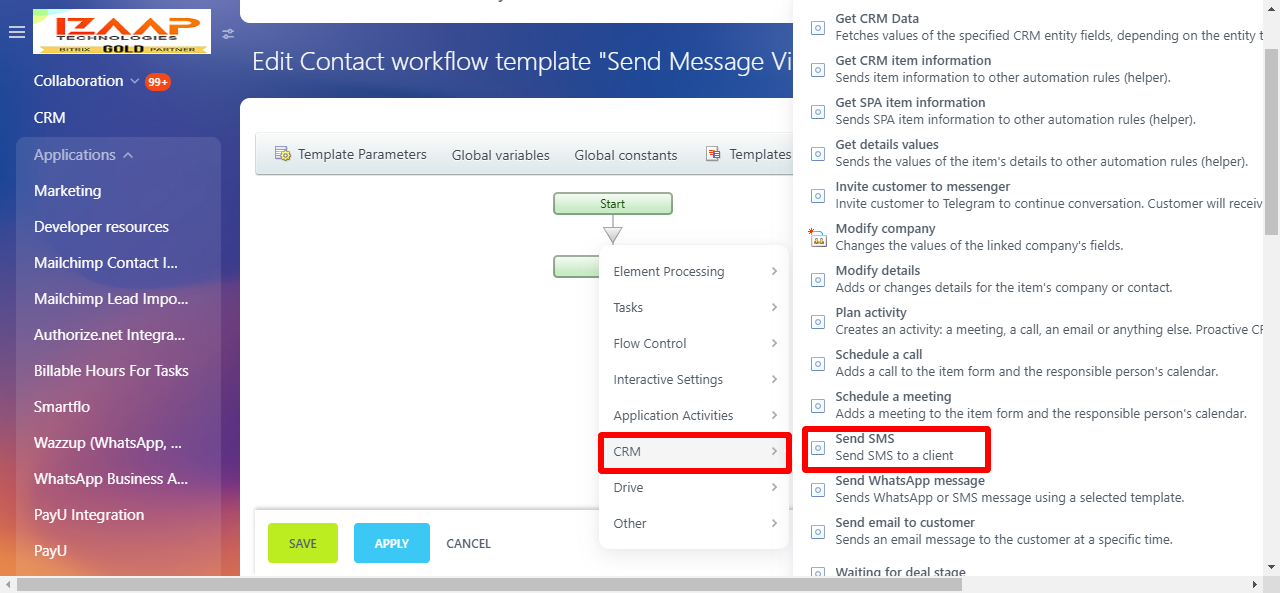Click the Send WhatsApp message icon
Screen dimensions: 1280x593
click(x=818, y=490)
